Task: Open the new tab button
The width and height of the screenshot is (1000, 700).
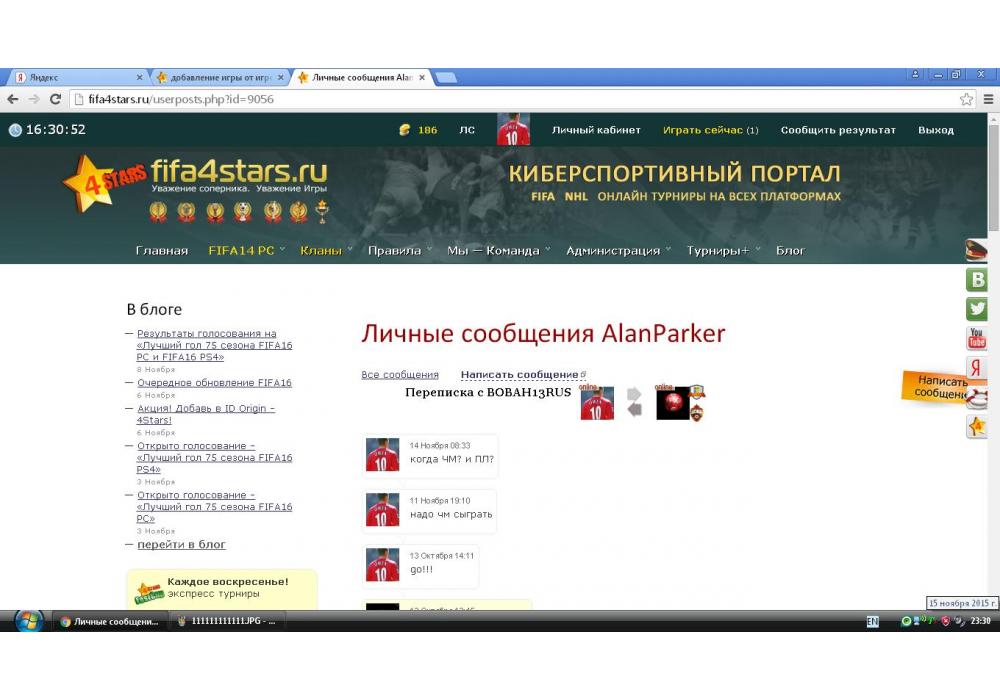Action: coord(446,78)
